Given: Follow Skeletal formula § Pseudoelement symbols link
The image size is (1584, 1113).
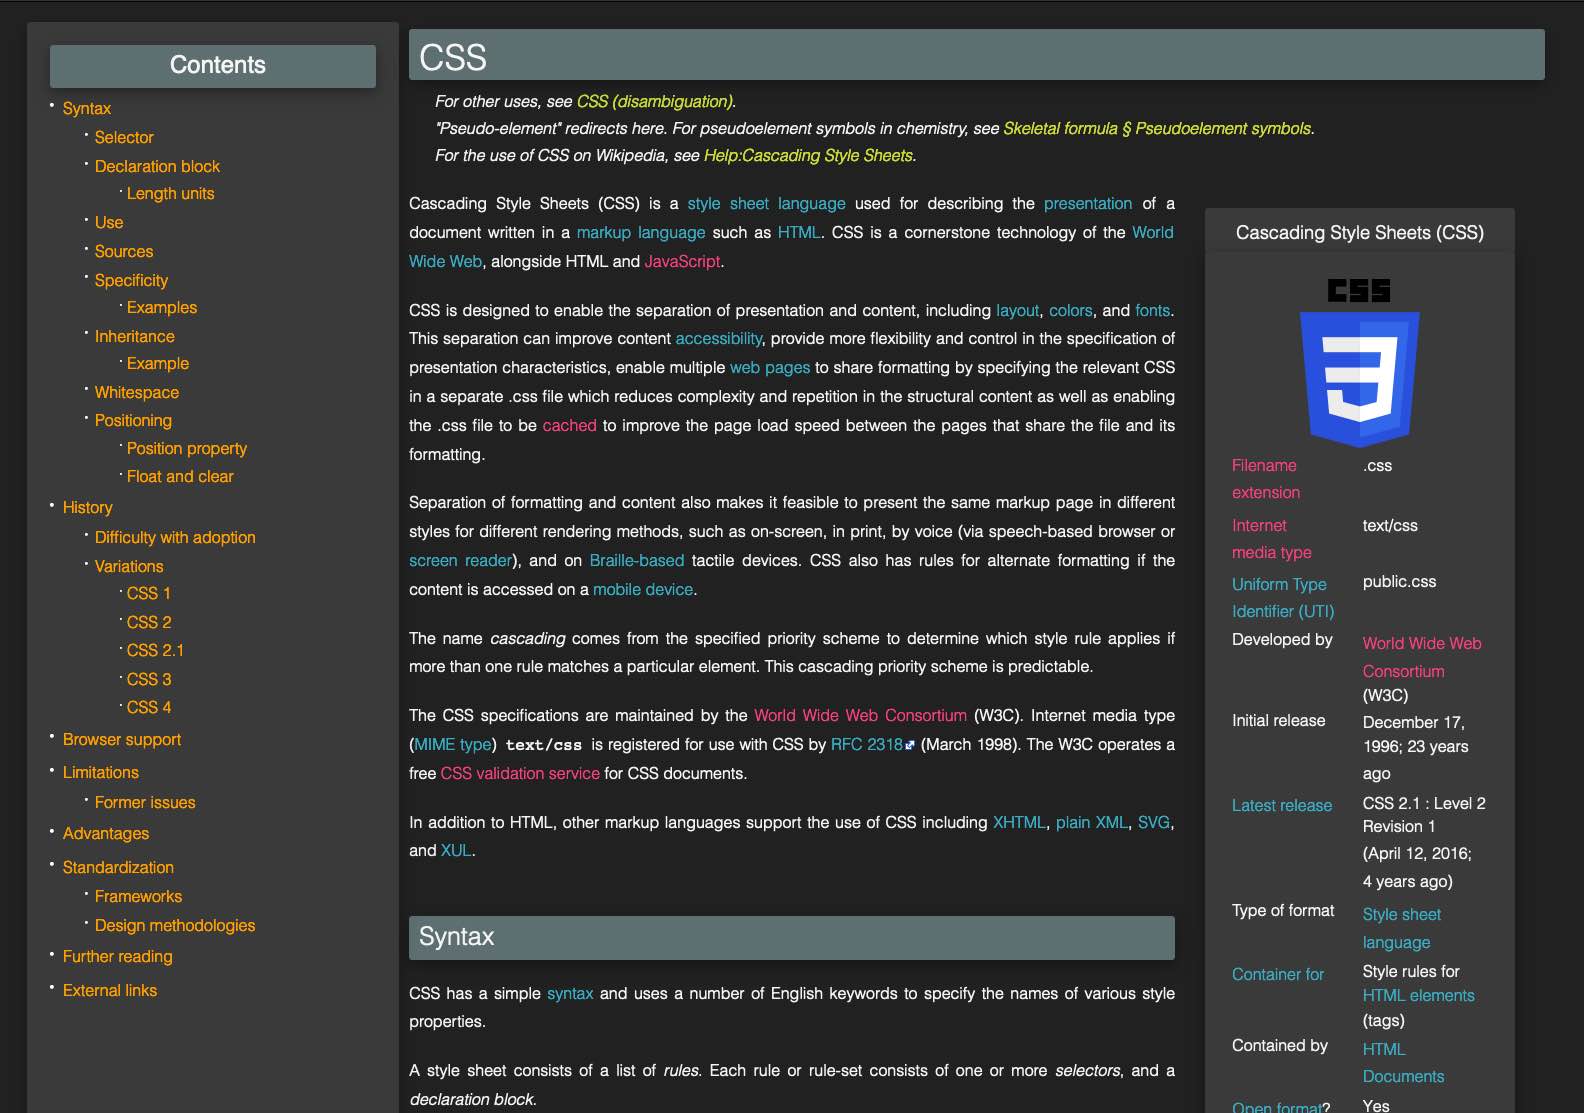Looking at the screenshot, I should (x=1157, y=128).
